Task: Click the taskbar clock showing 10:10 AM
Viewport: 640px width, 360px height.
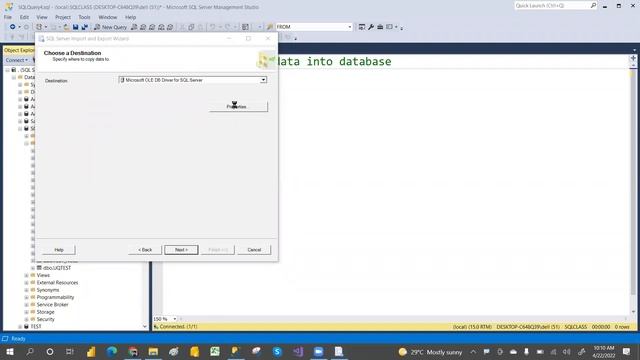Action: coord(604,352)
